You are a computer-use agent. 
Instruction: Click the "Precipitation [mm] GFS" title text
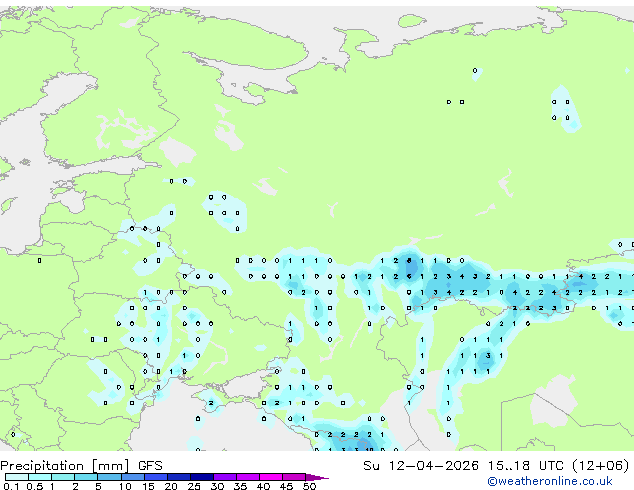[81, 466]
